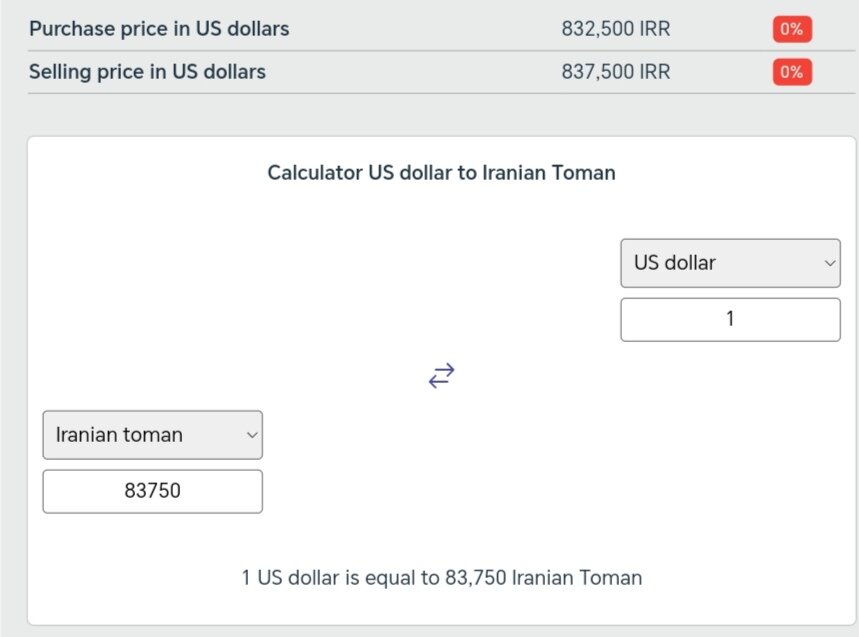Click the red 0% badge beside selling price
This screenshot has width=859, height=637.
(791, 71)
